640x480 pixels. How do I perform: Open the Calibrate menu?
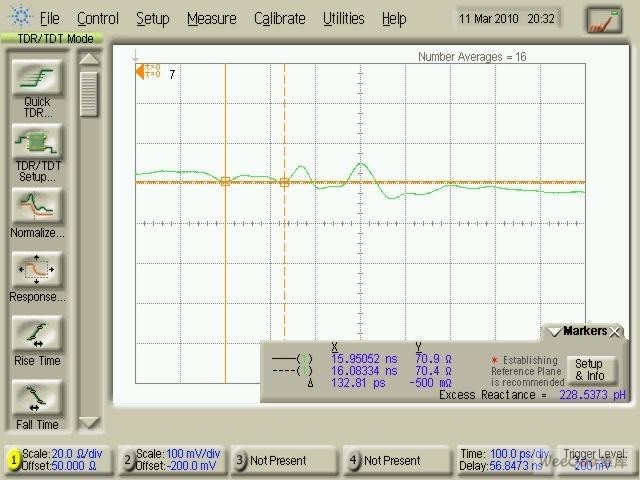[279, 18]
